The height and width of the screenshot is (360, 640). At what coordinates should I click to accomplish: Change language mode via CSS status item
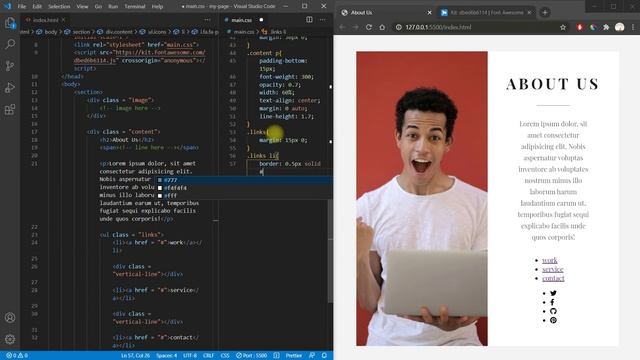click(225, 356)
